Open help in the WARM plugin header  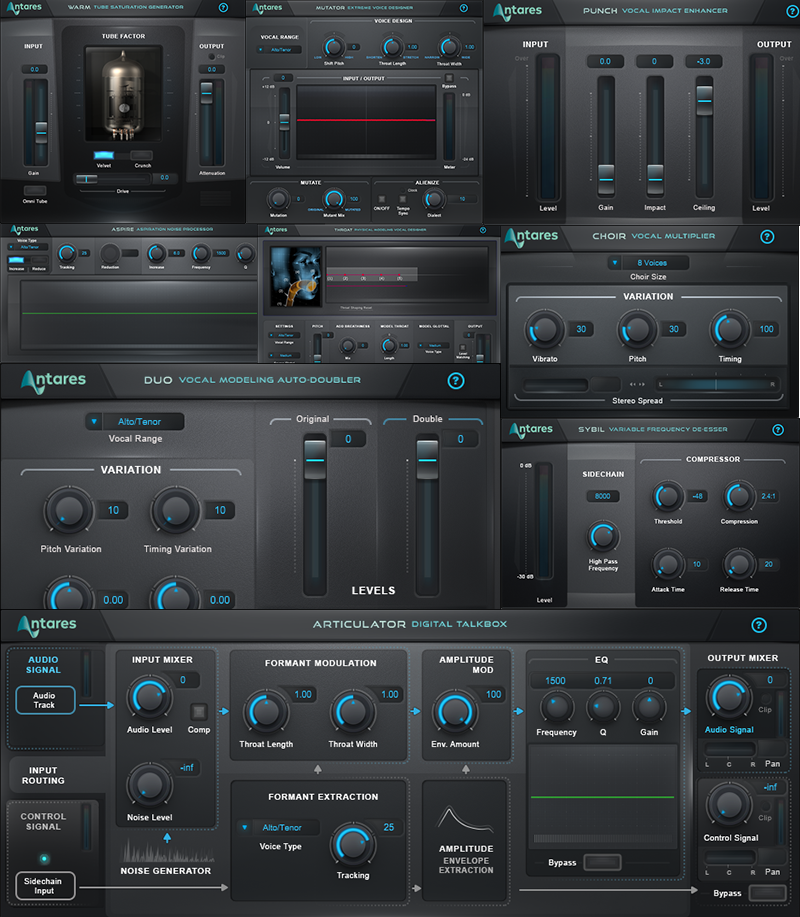[223, 8]
